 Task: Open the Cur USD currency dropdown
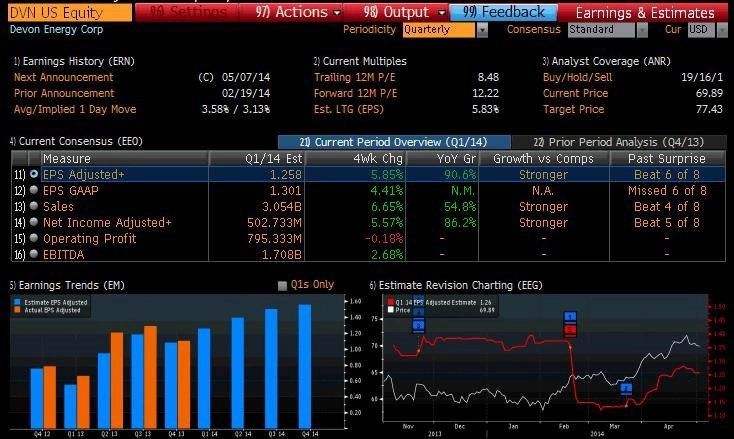coord(722,30)
